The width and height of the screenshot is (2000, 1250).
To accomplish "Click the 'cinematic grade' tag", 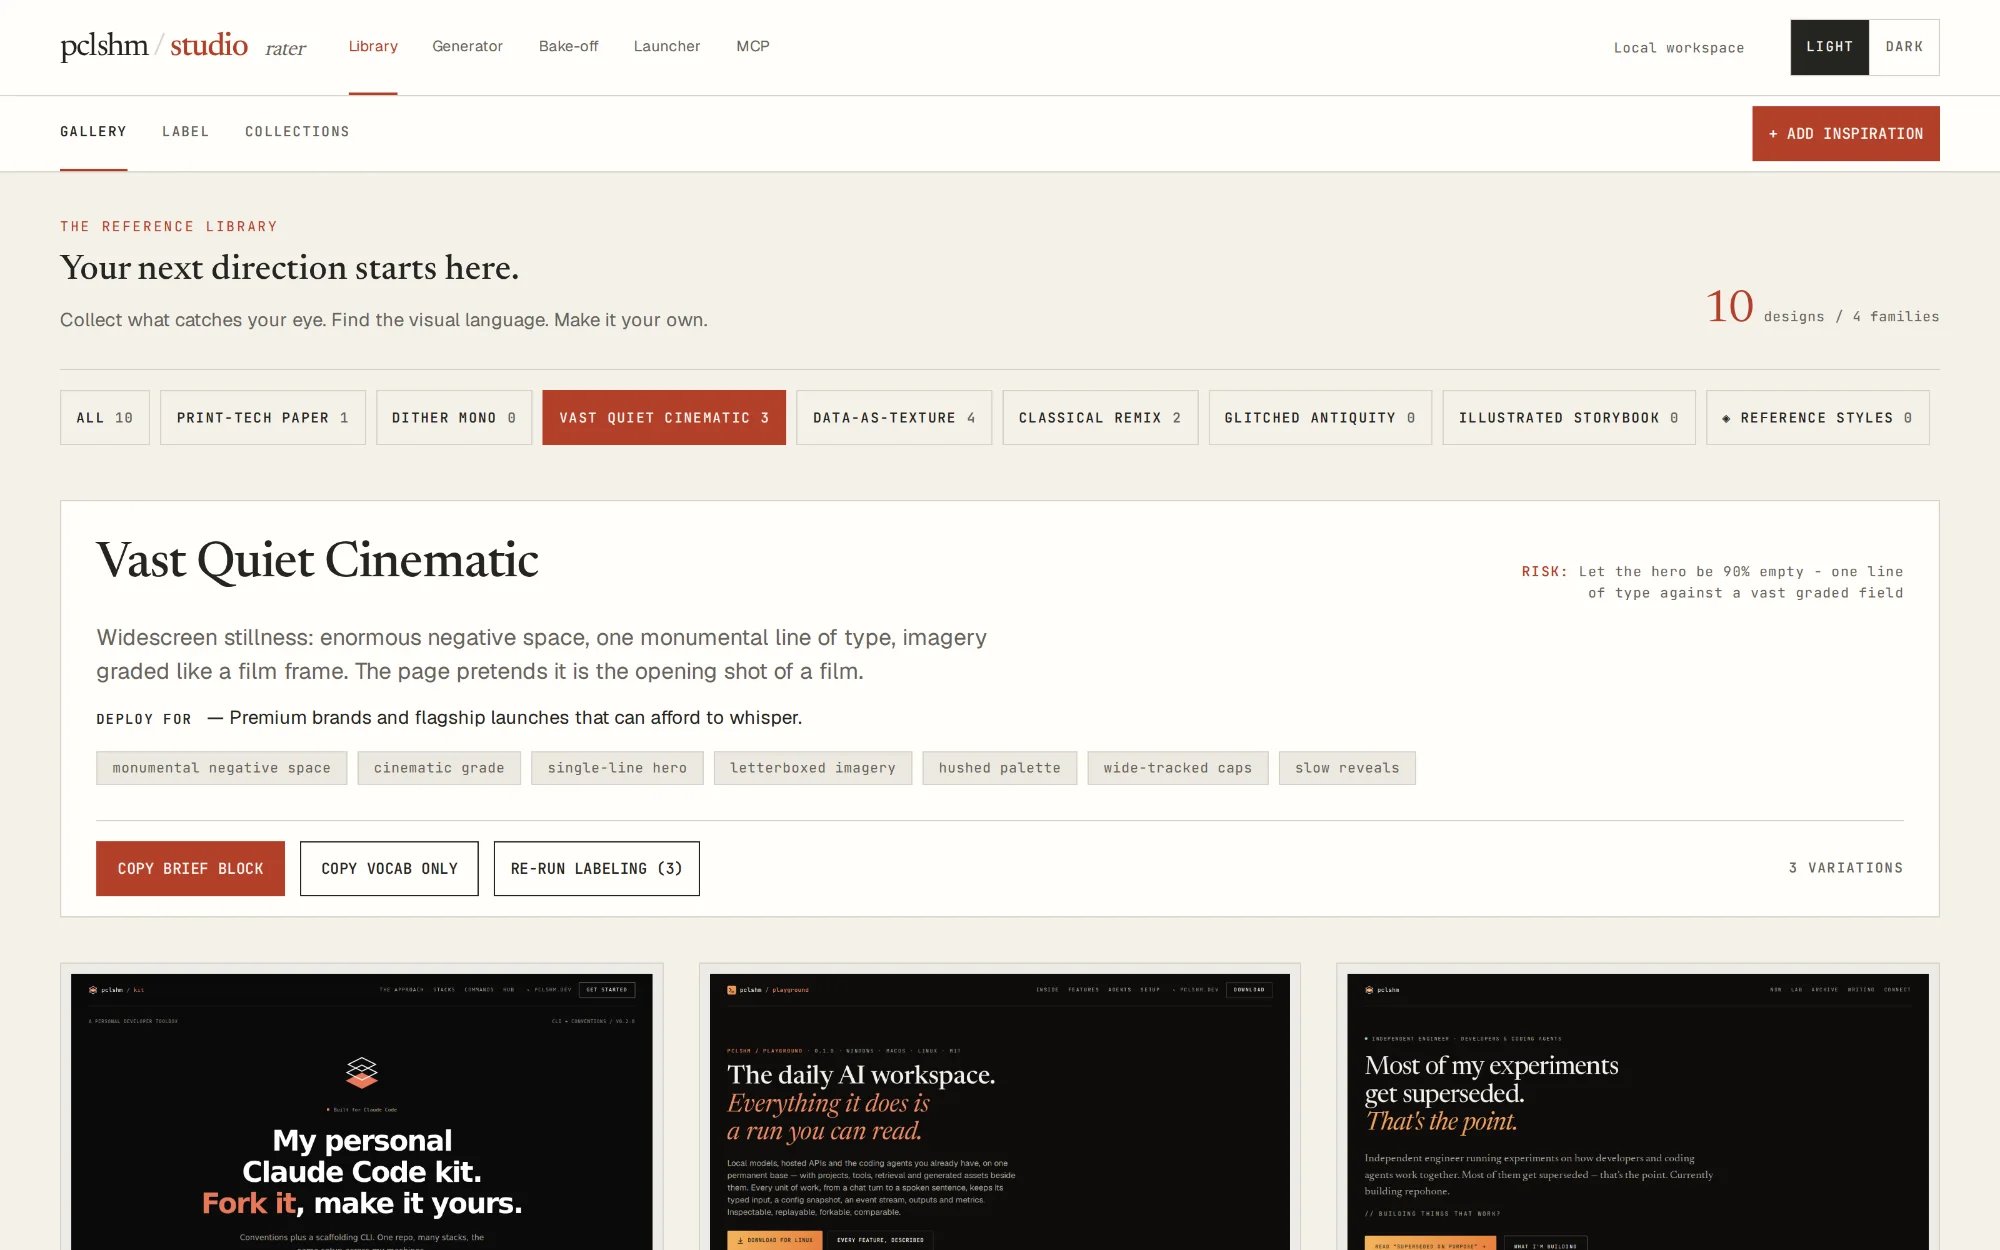I will 439,768.
